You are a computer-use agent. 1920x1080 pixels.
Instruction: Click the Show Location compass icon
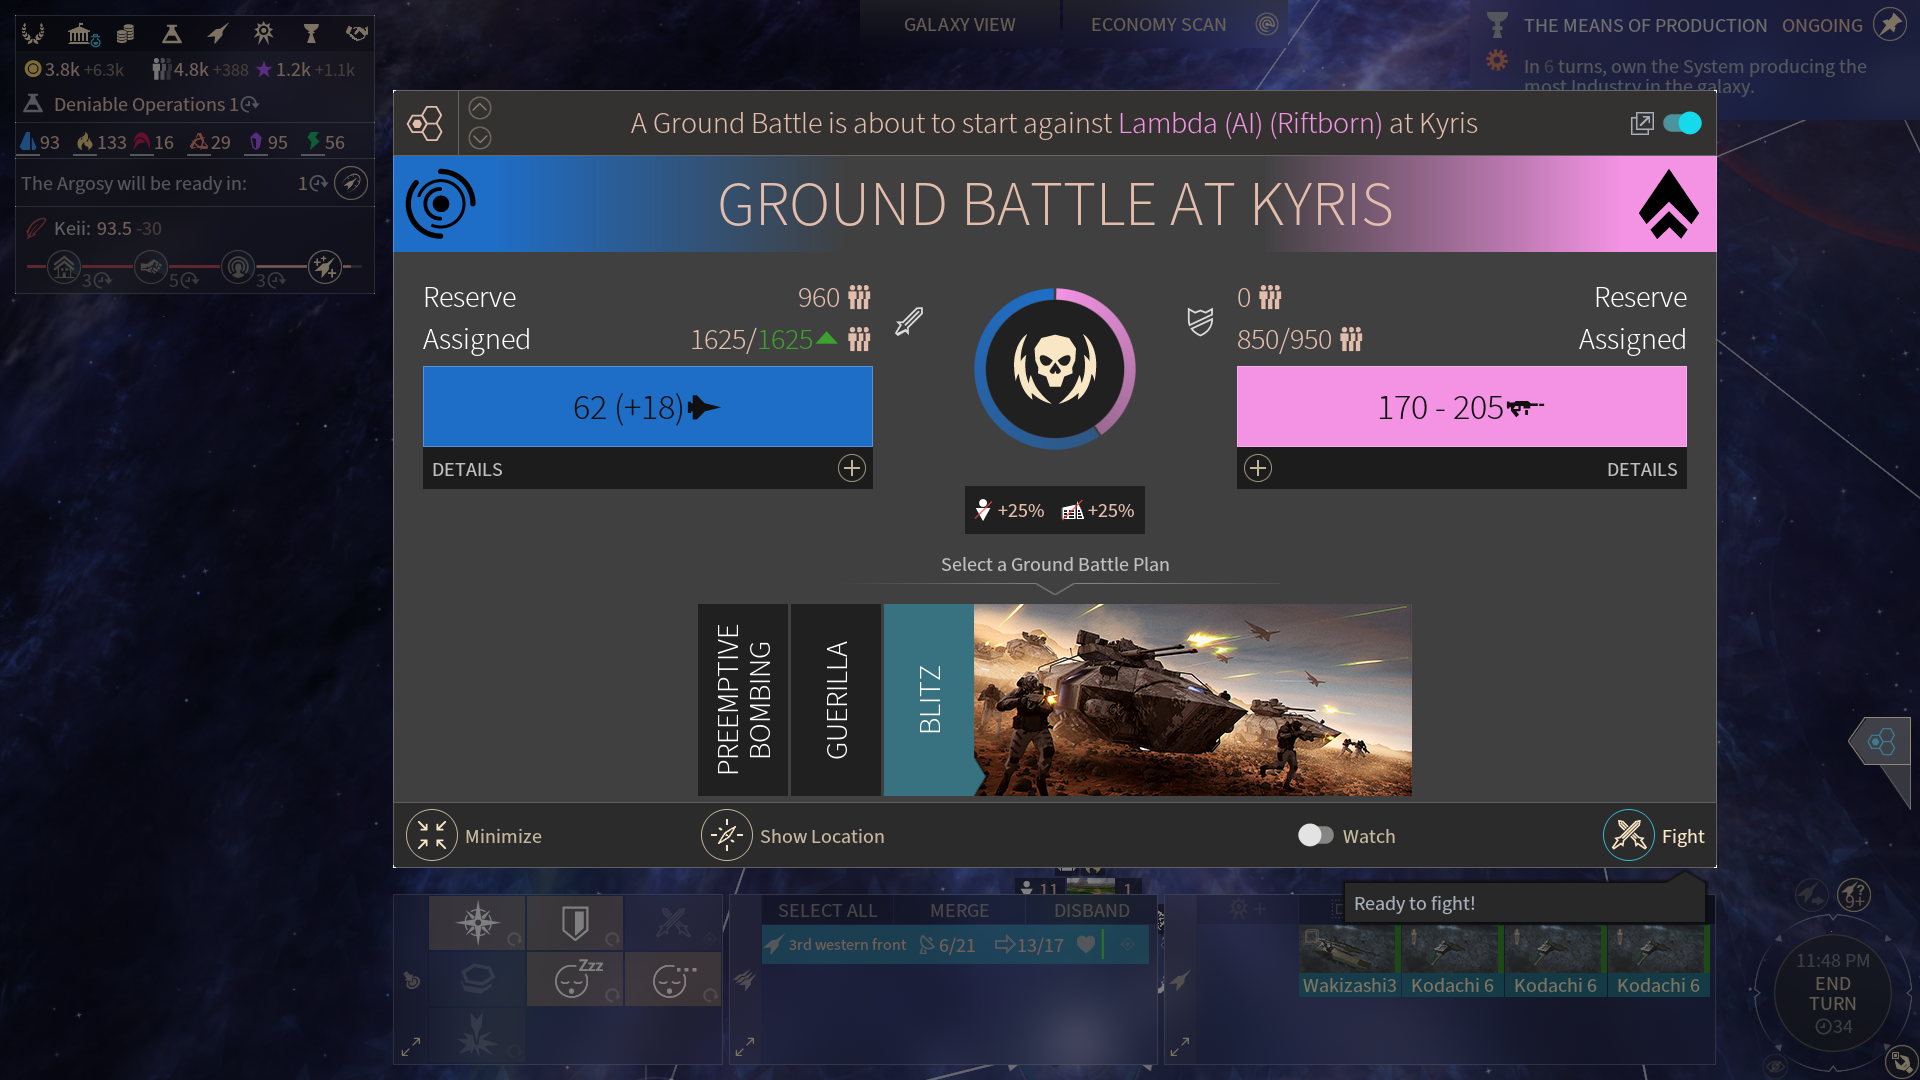point(727,835)
